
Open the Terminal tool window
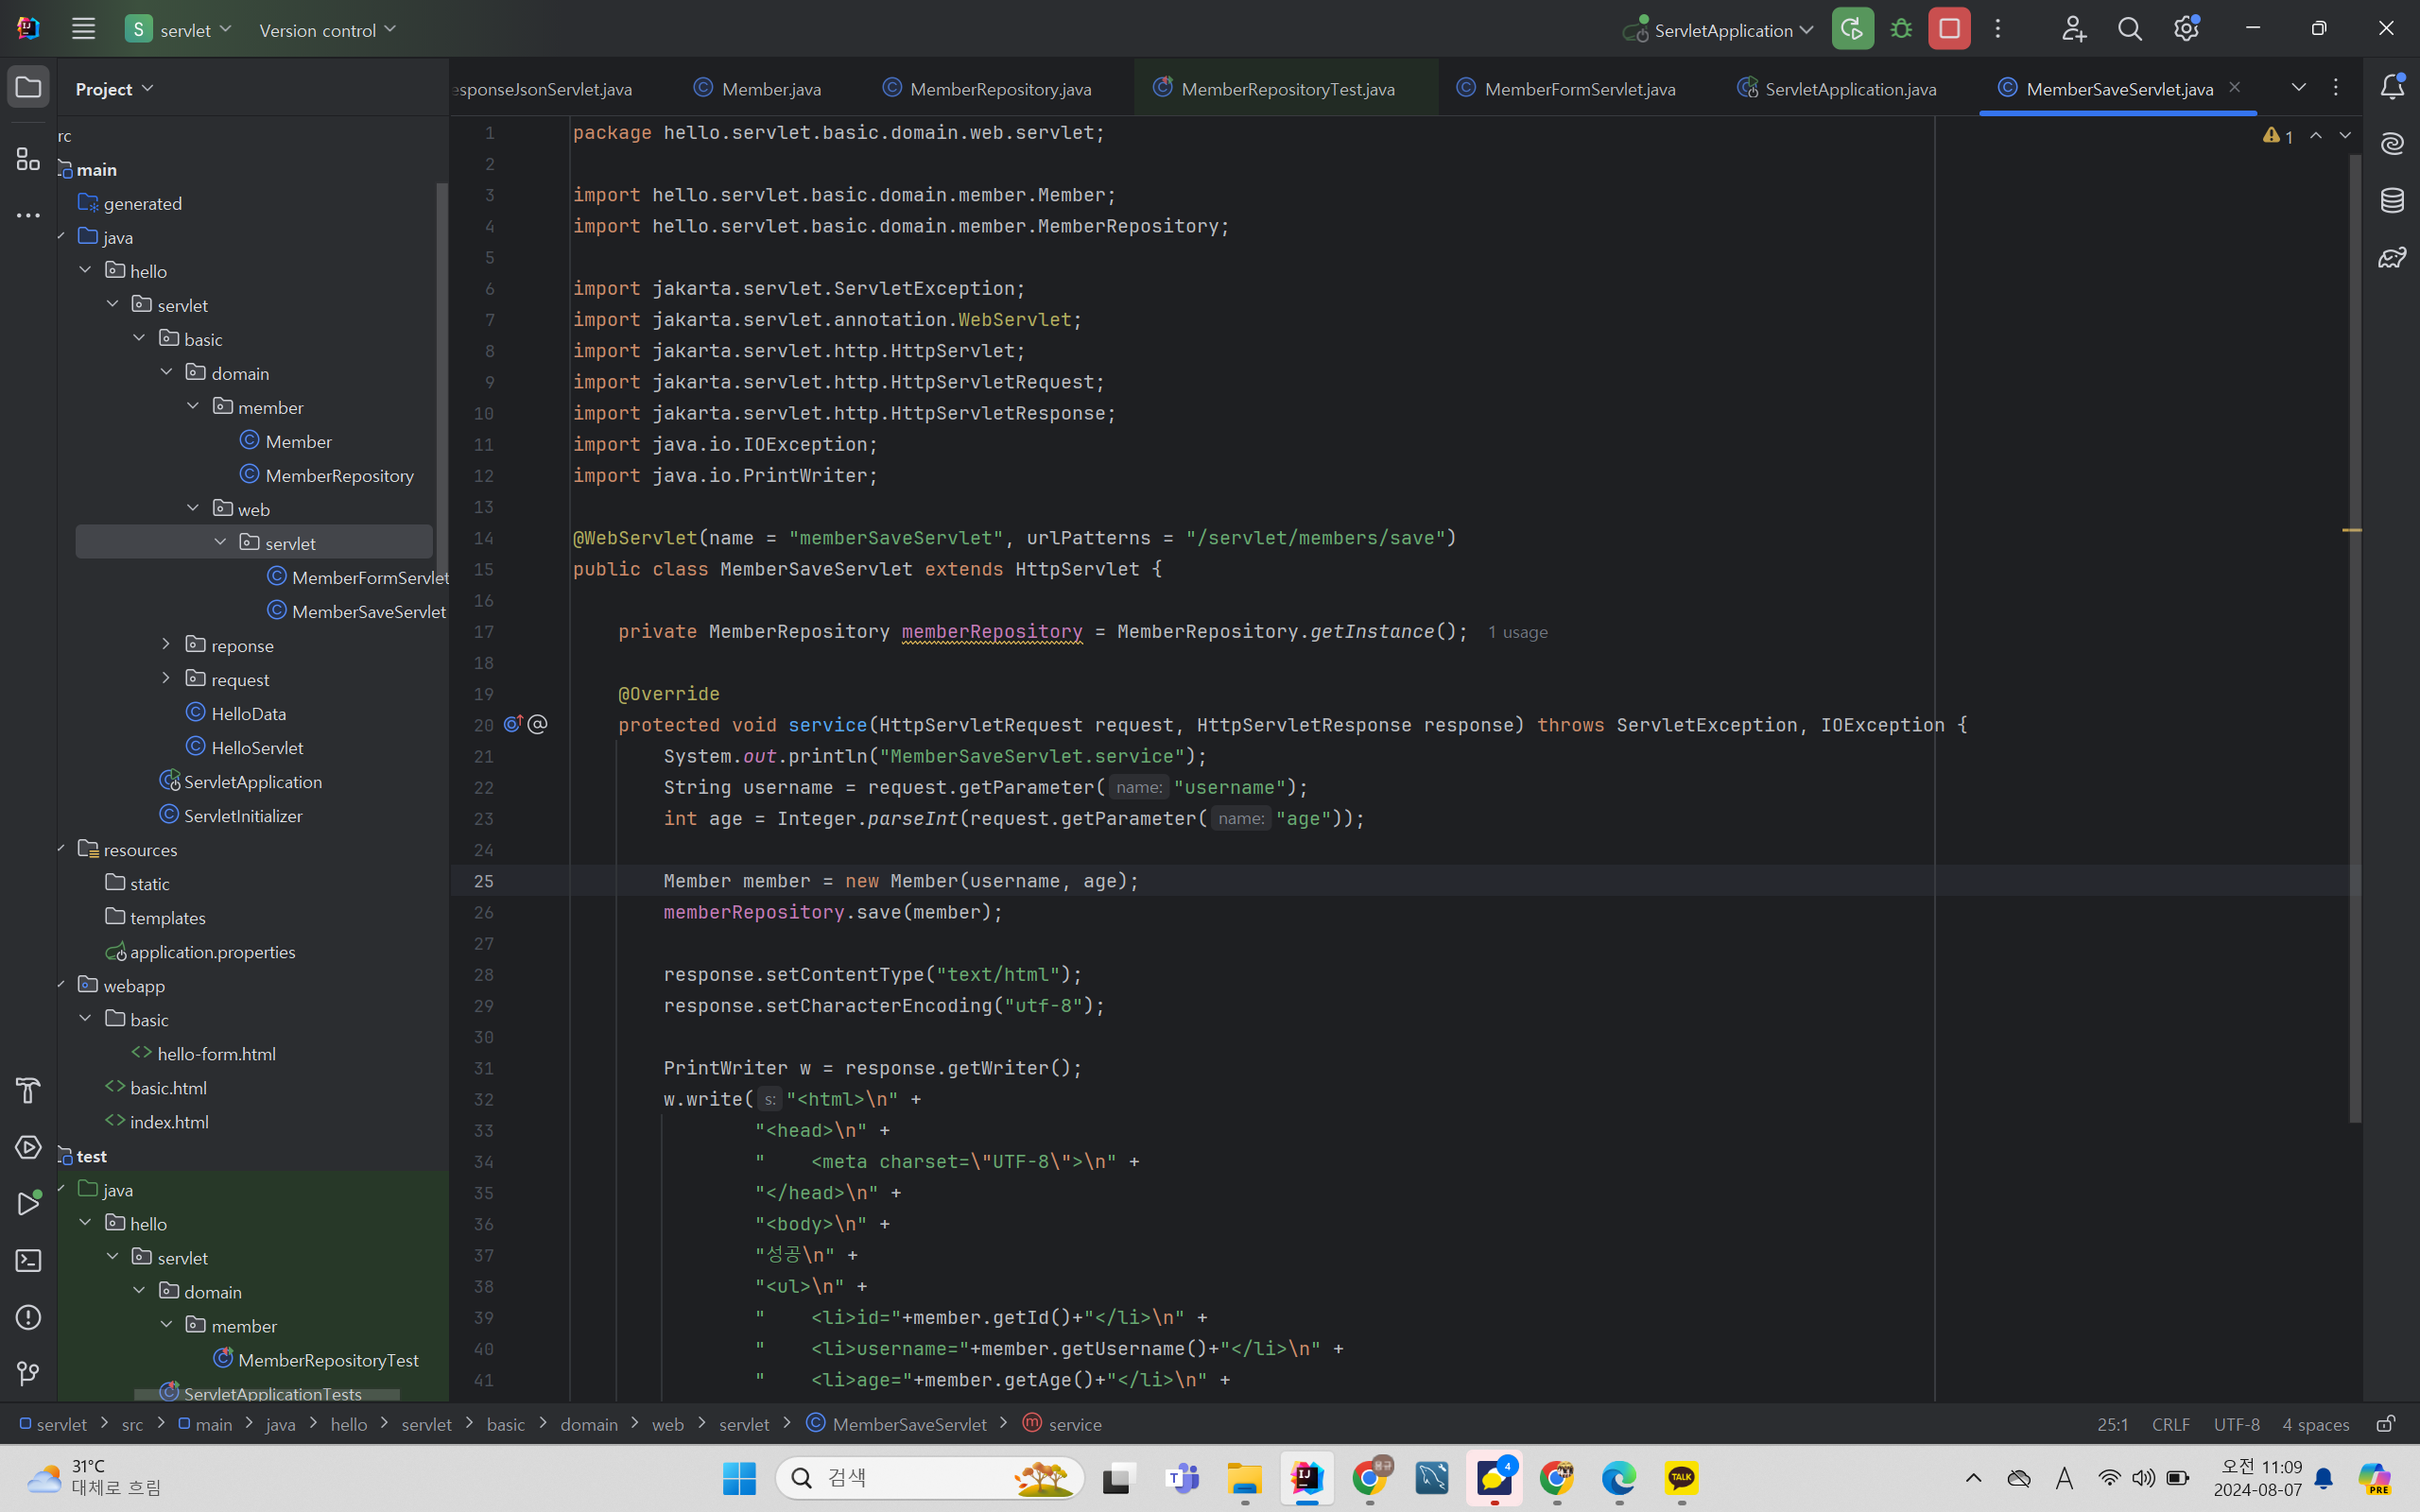coord(28,1260)
